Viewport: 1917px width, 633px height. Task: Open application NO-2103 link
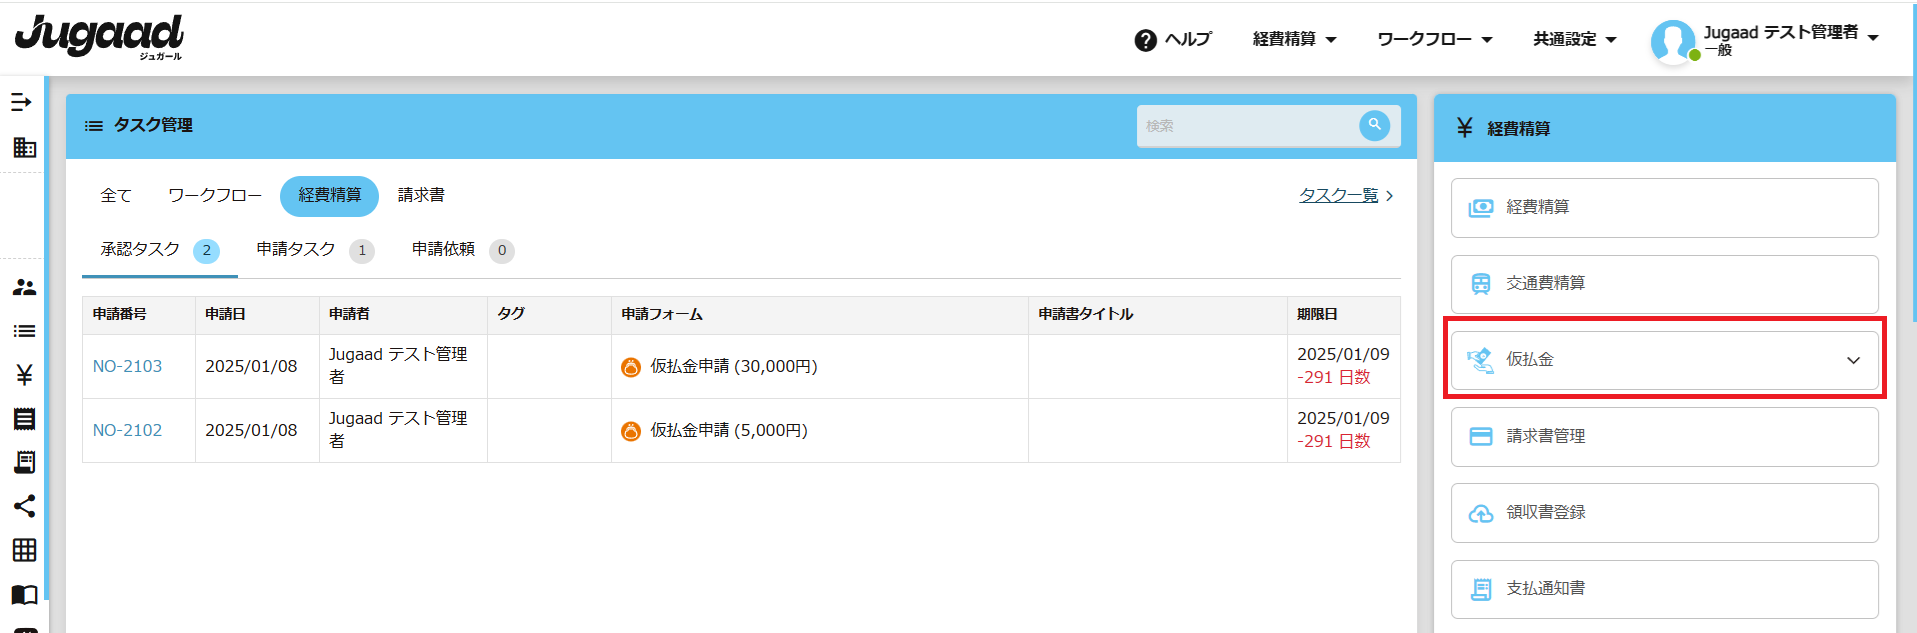click(127, 366)
